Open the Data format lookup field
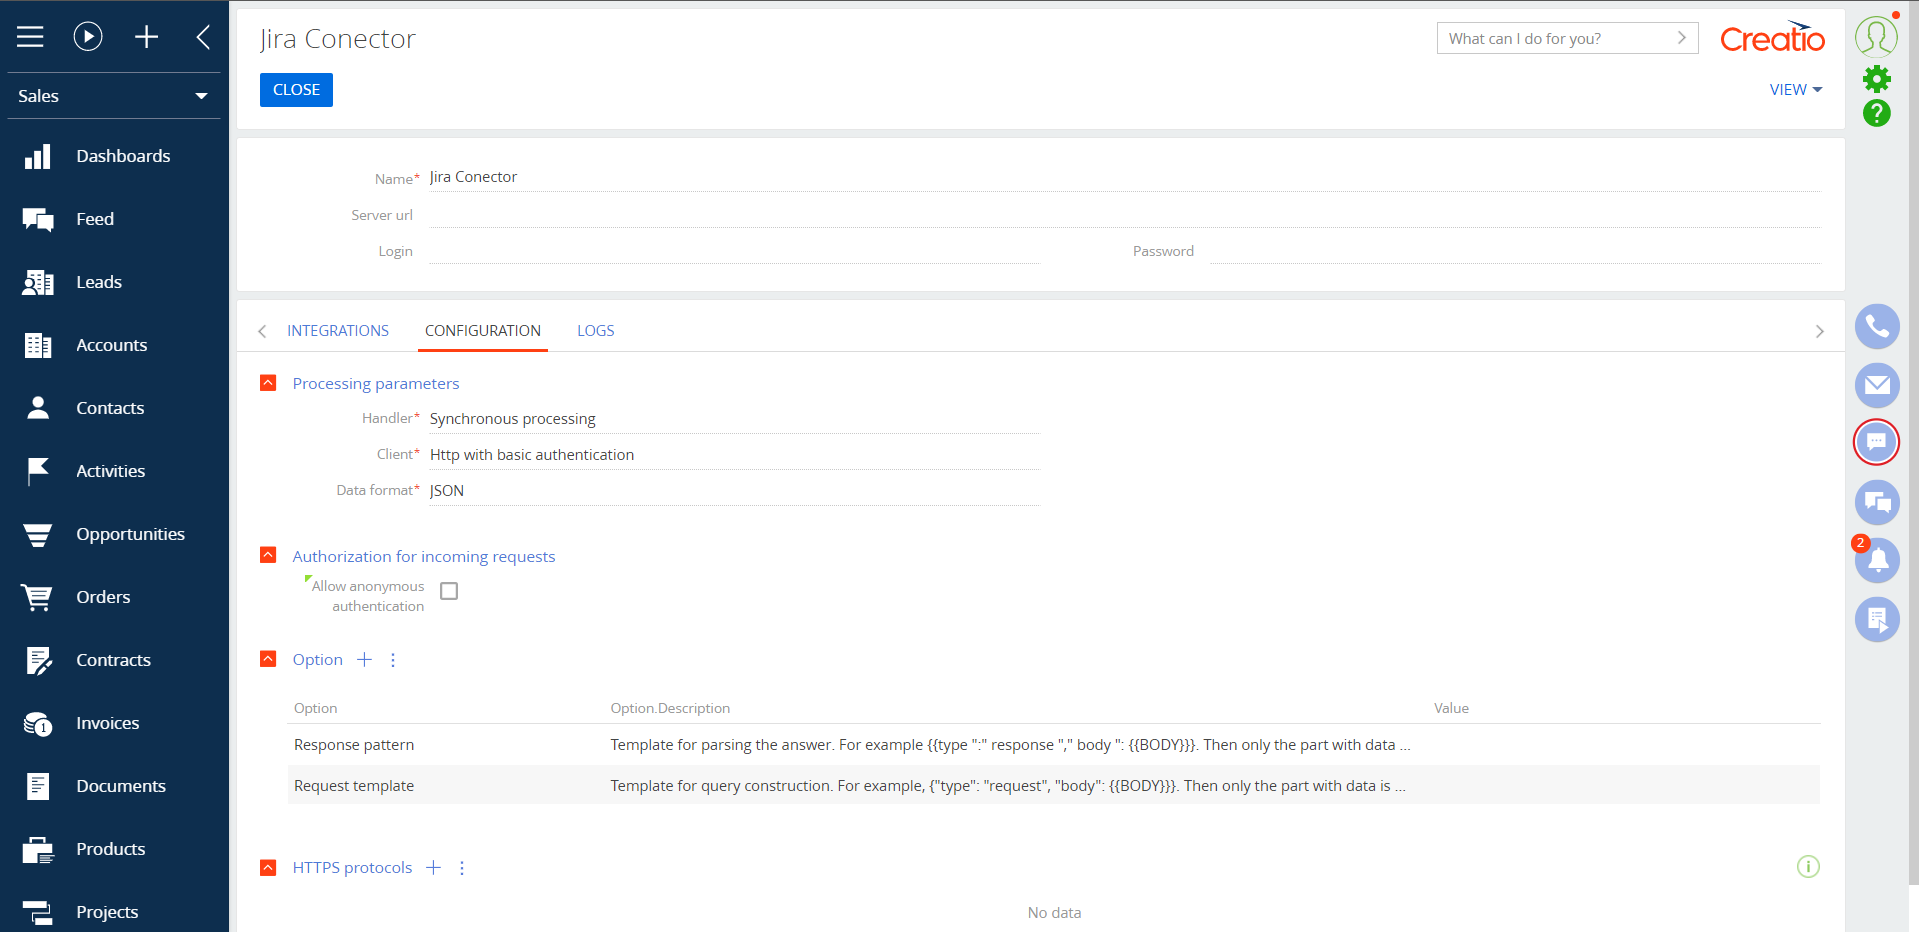This screenshot has width=1919, height=932. click(x=734, y=491)
